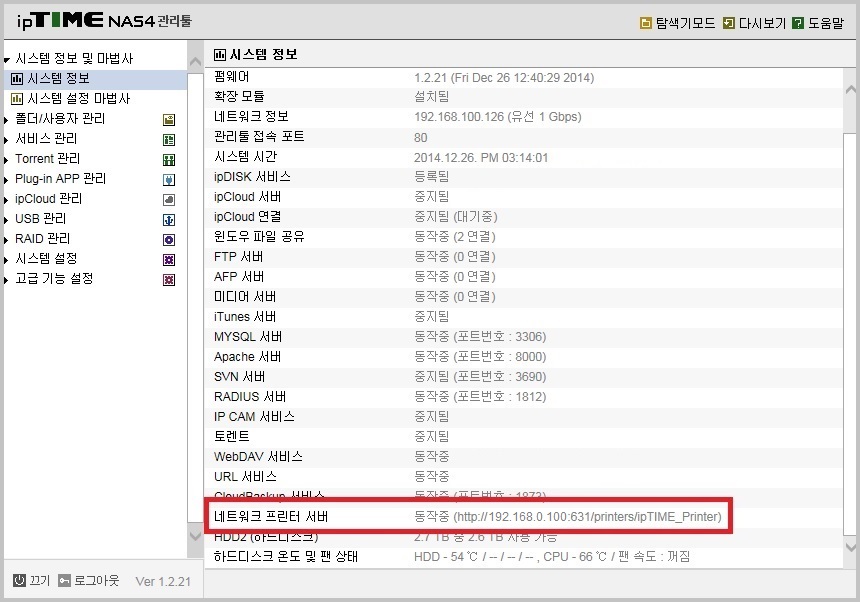The width and height of the screenshot is (860, 602).
Task: Click the IP address 192.168.100.126 text
Action: 459,117
